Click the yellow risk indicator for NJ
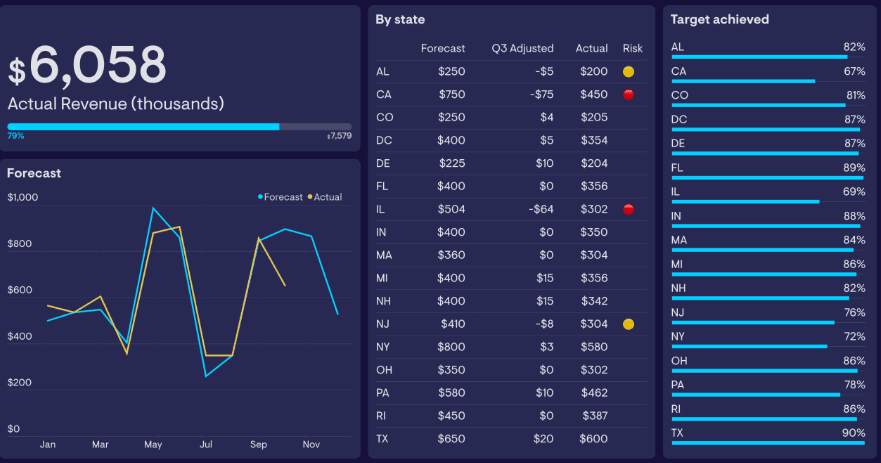Image resolution: width=881 pixels, height=463 pixels. 628,324
